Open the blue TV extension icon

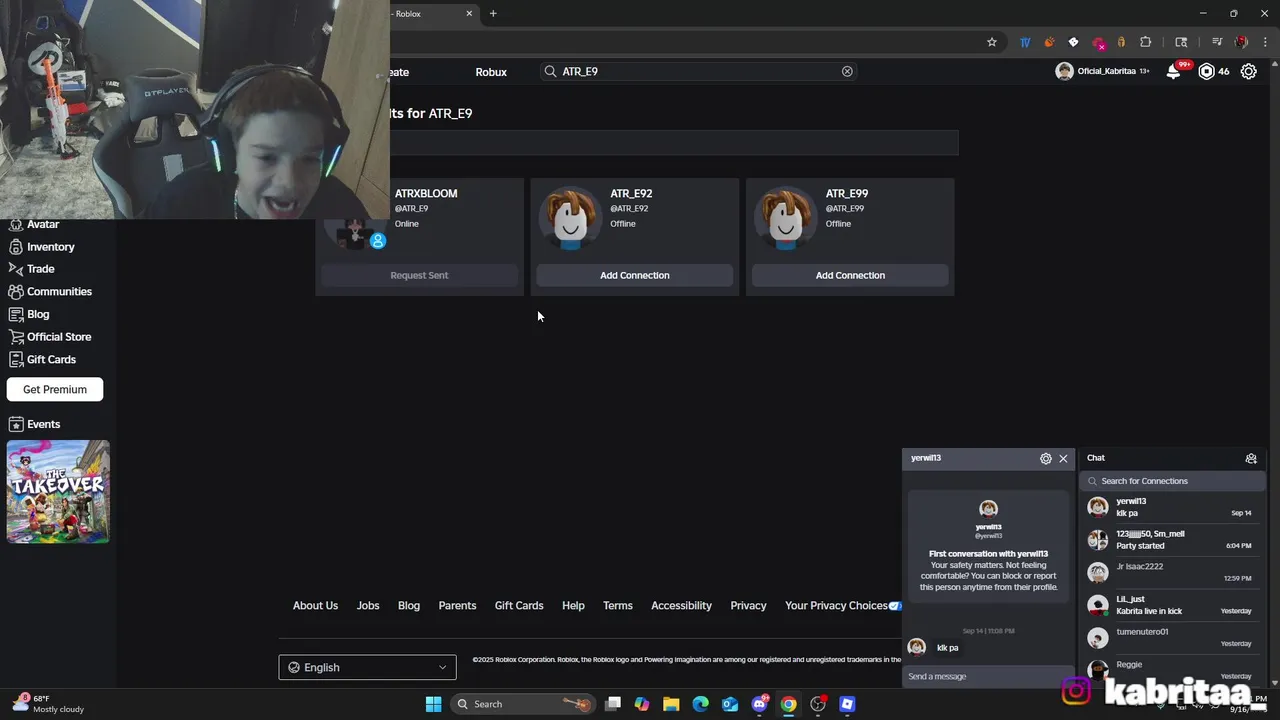click(1025, 42)
